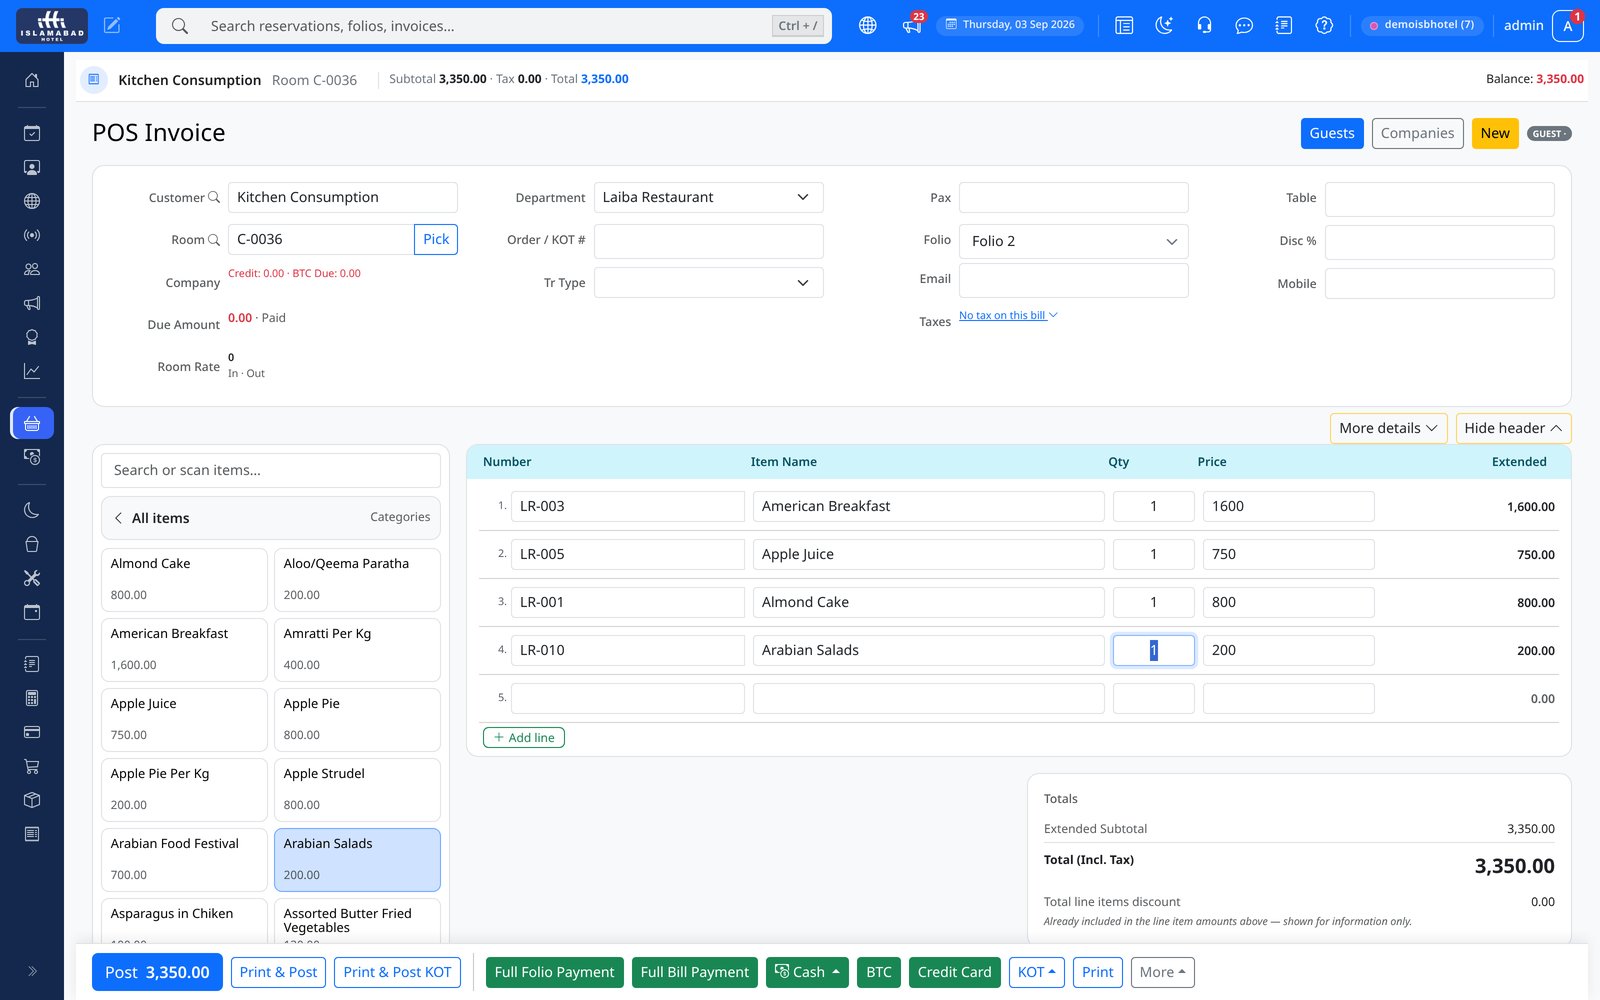Image resolution: width=1600 pixels, height=1000 pixels.
Task: Open the Tr Type dropdown
Action: [x=708, y=283]
